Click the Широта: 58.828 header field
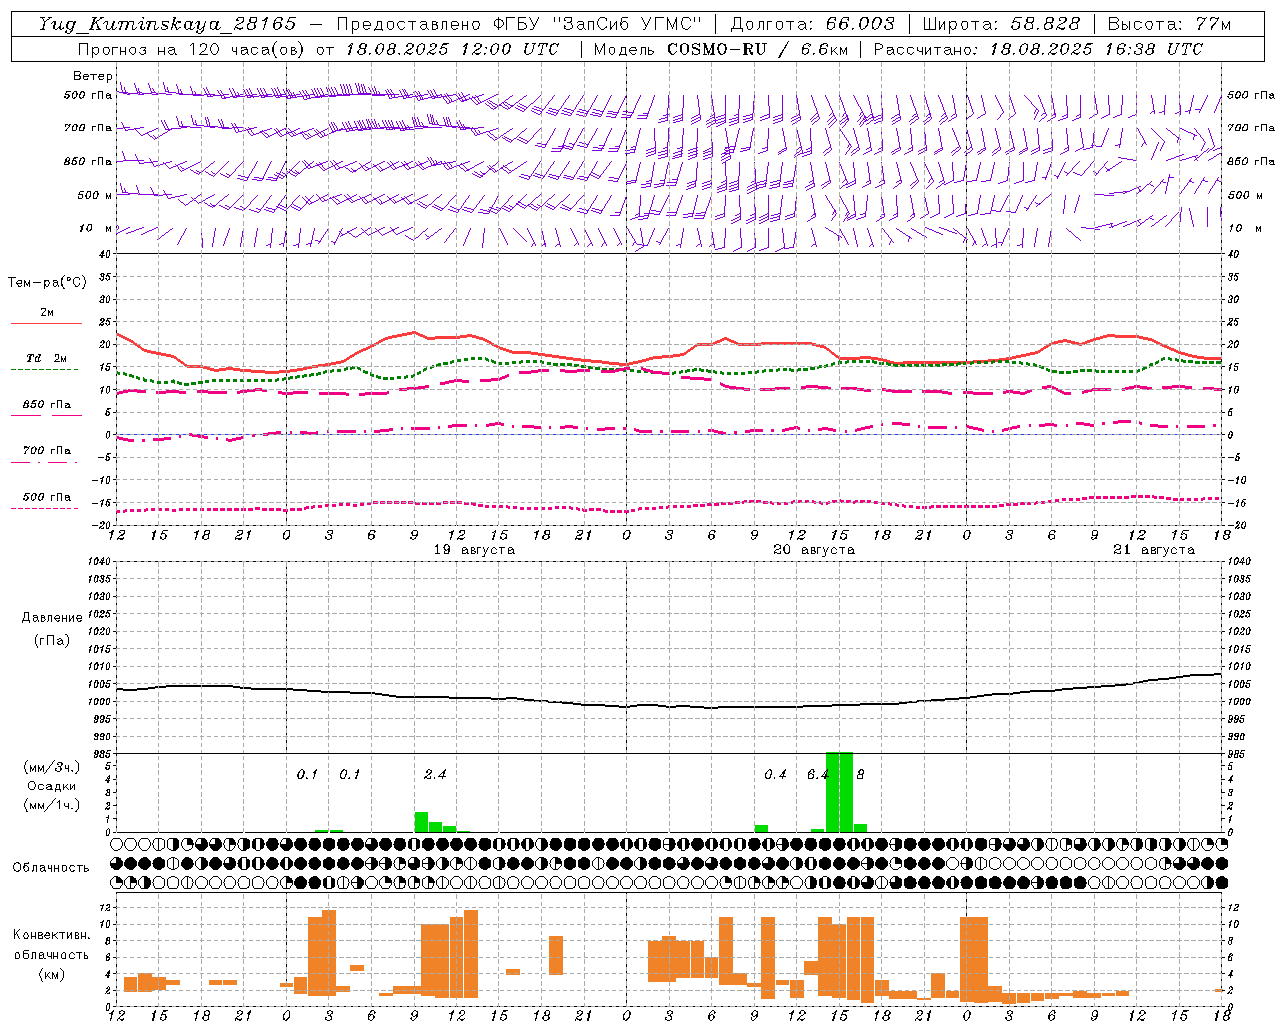 [1001, 24]
